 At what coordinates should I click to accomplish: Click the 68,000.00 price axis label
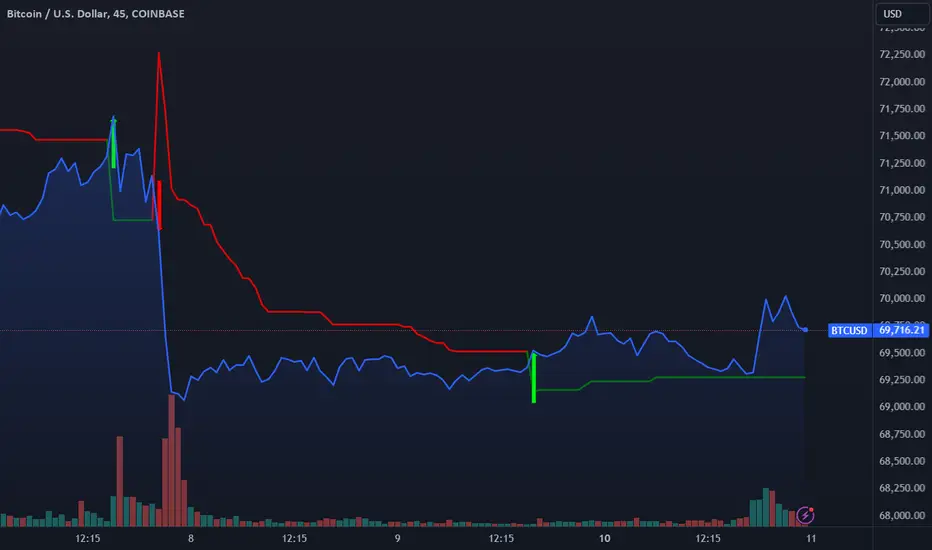902,516
